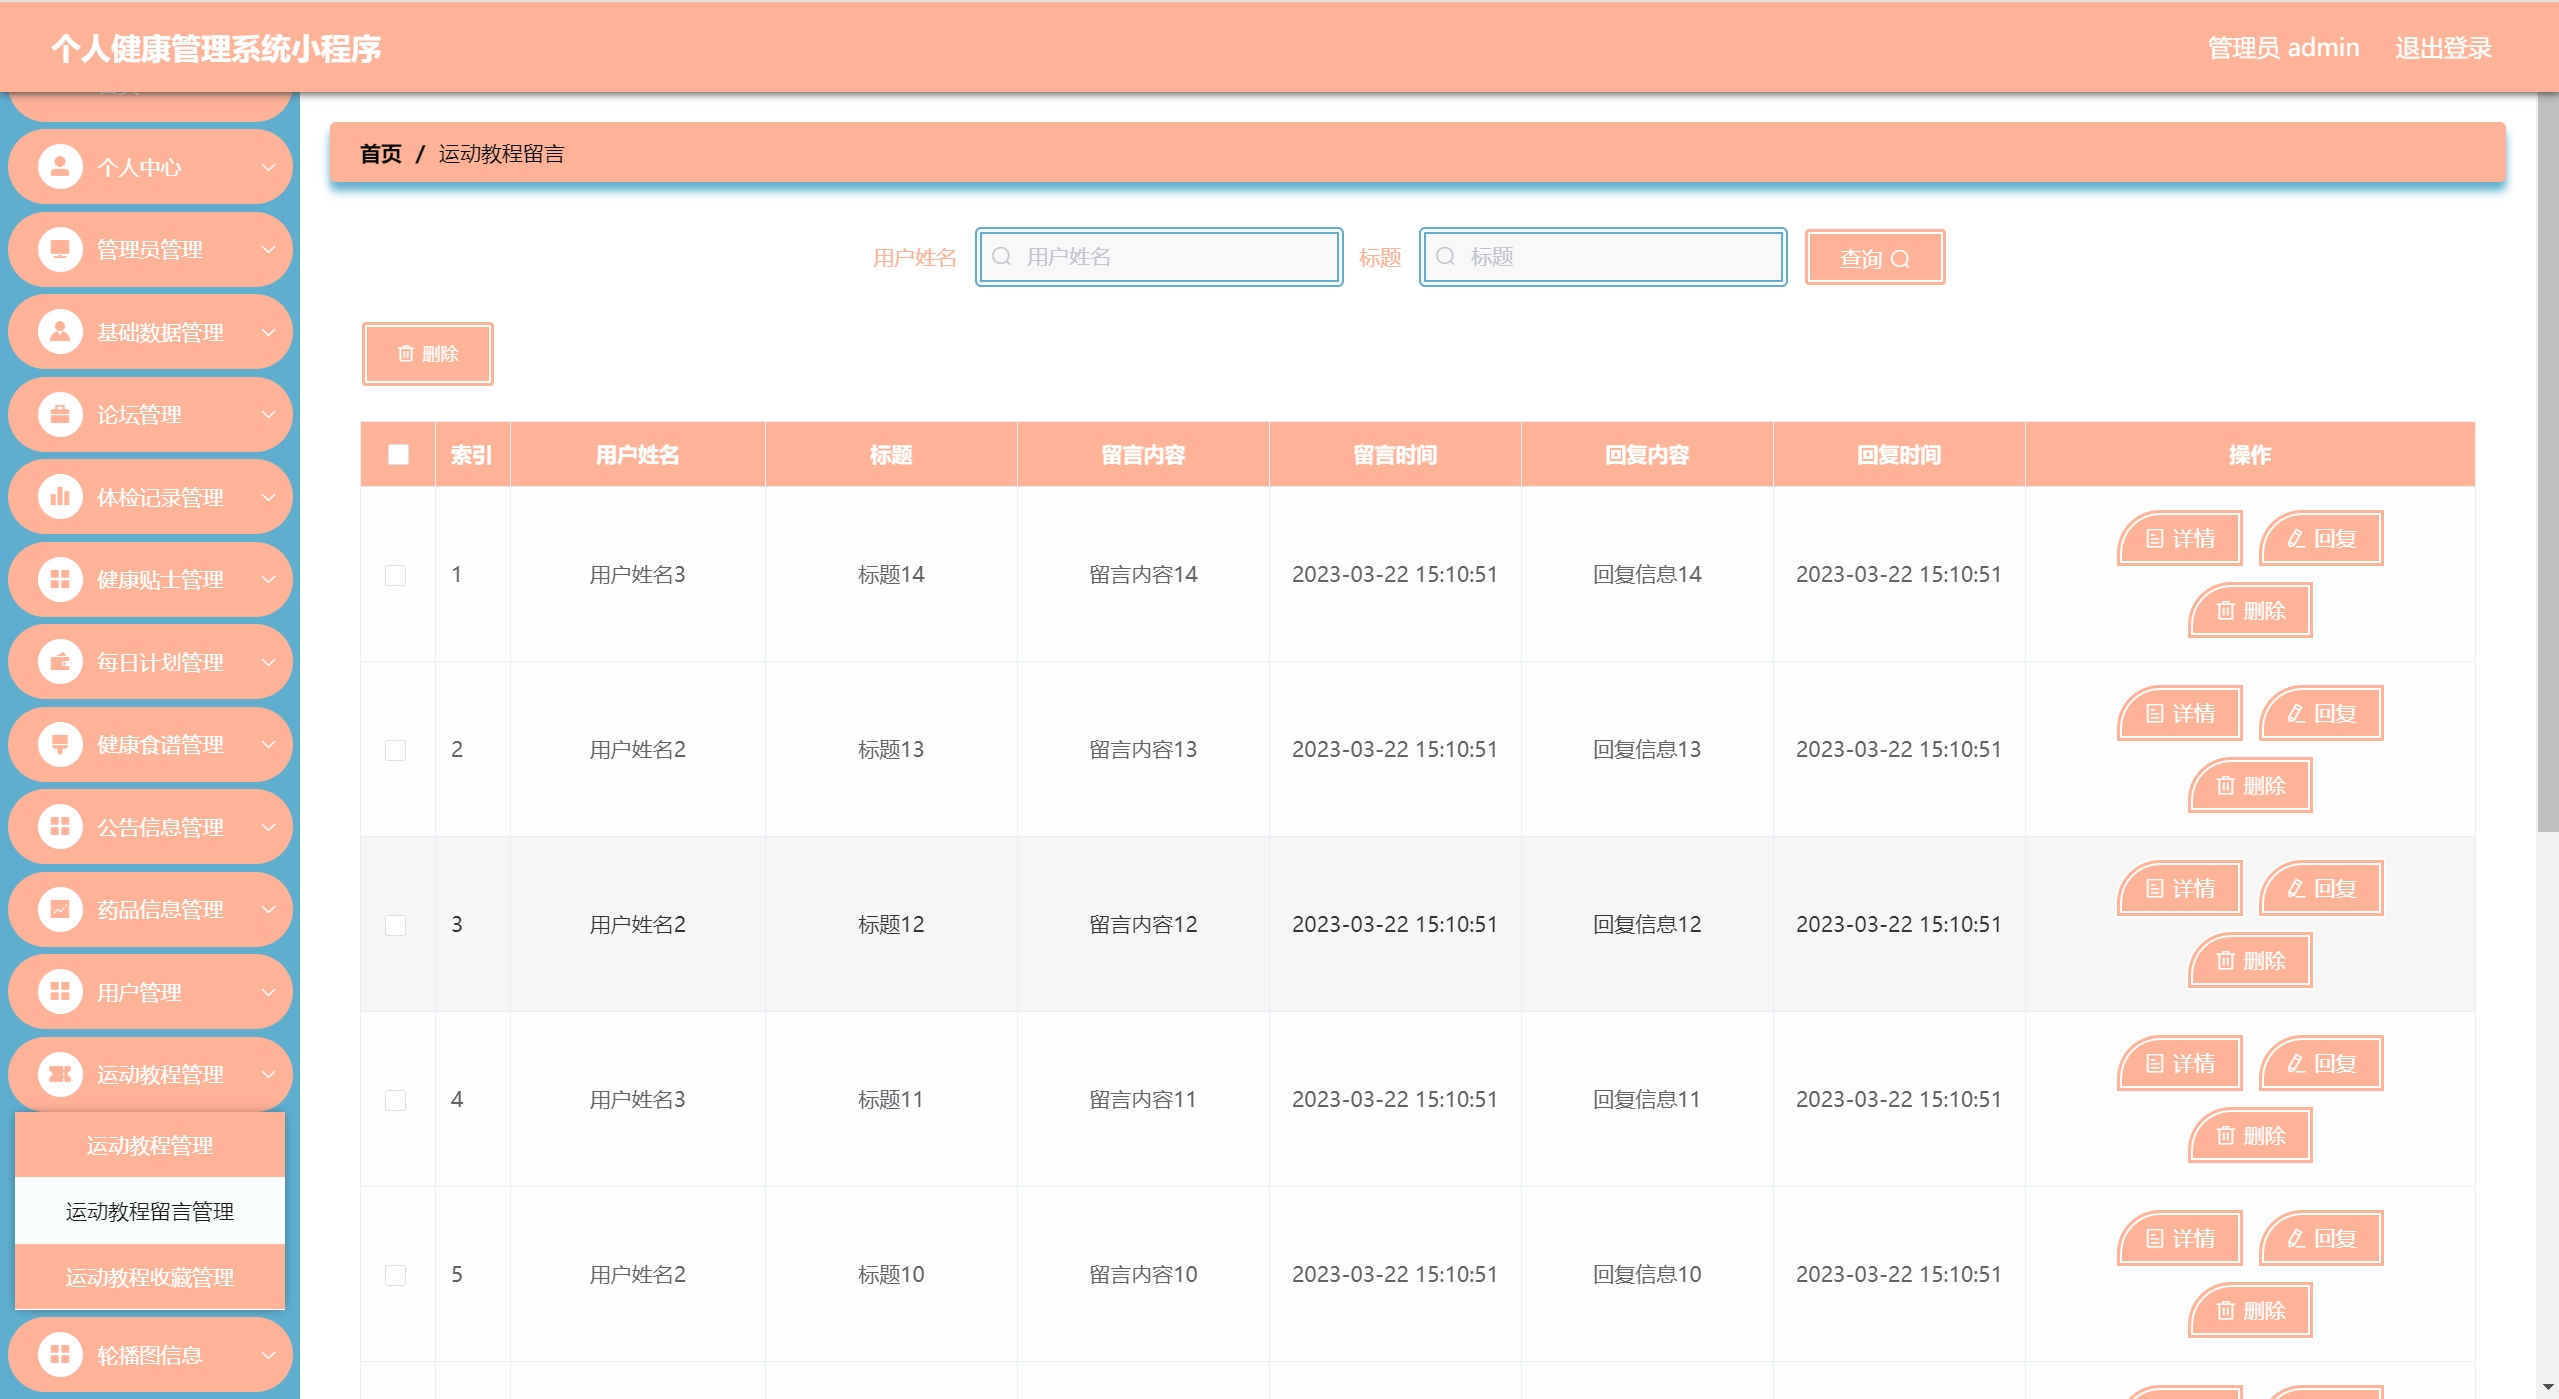Click the 退出登录 link
Screen dimensions: 2559x1399
click(x=2442, y=48)
